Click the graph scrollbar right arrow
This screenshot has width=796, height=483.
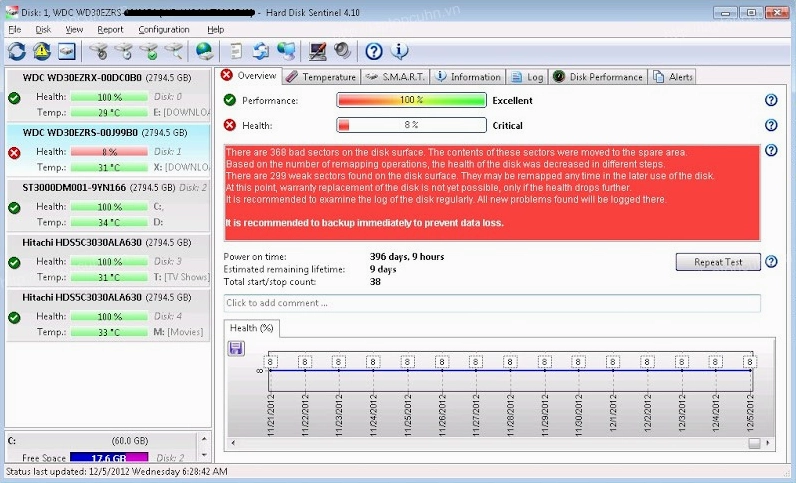768,443
